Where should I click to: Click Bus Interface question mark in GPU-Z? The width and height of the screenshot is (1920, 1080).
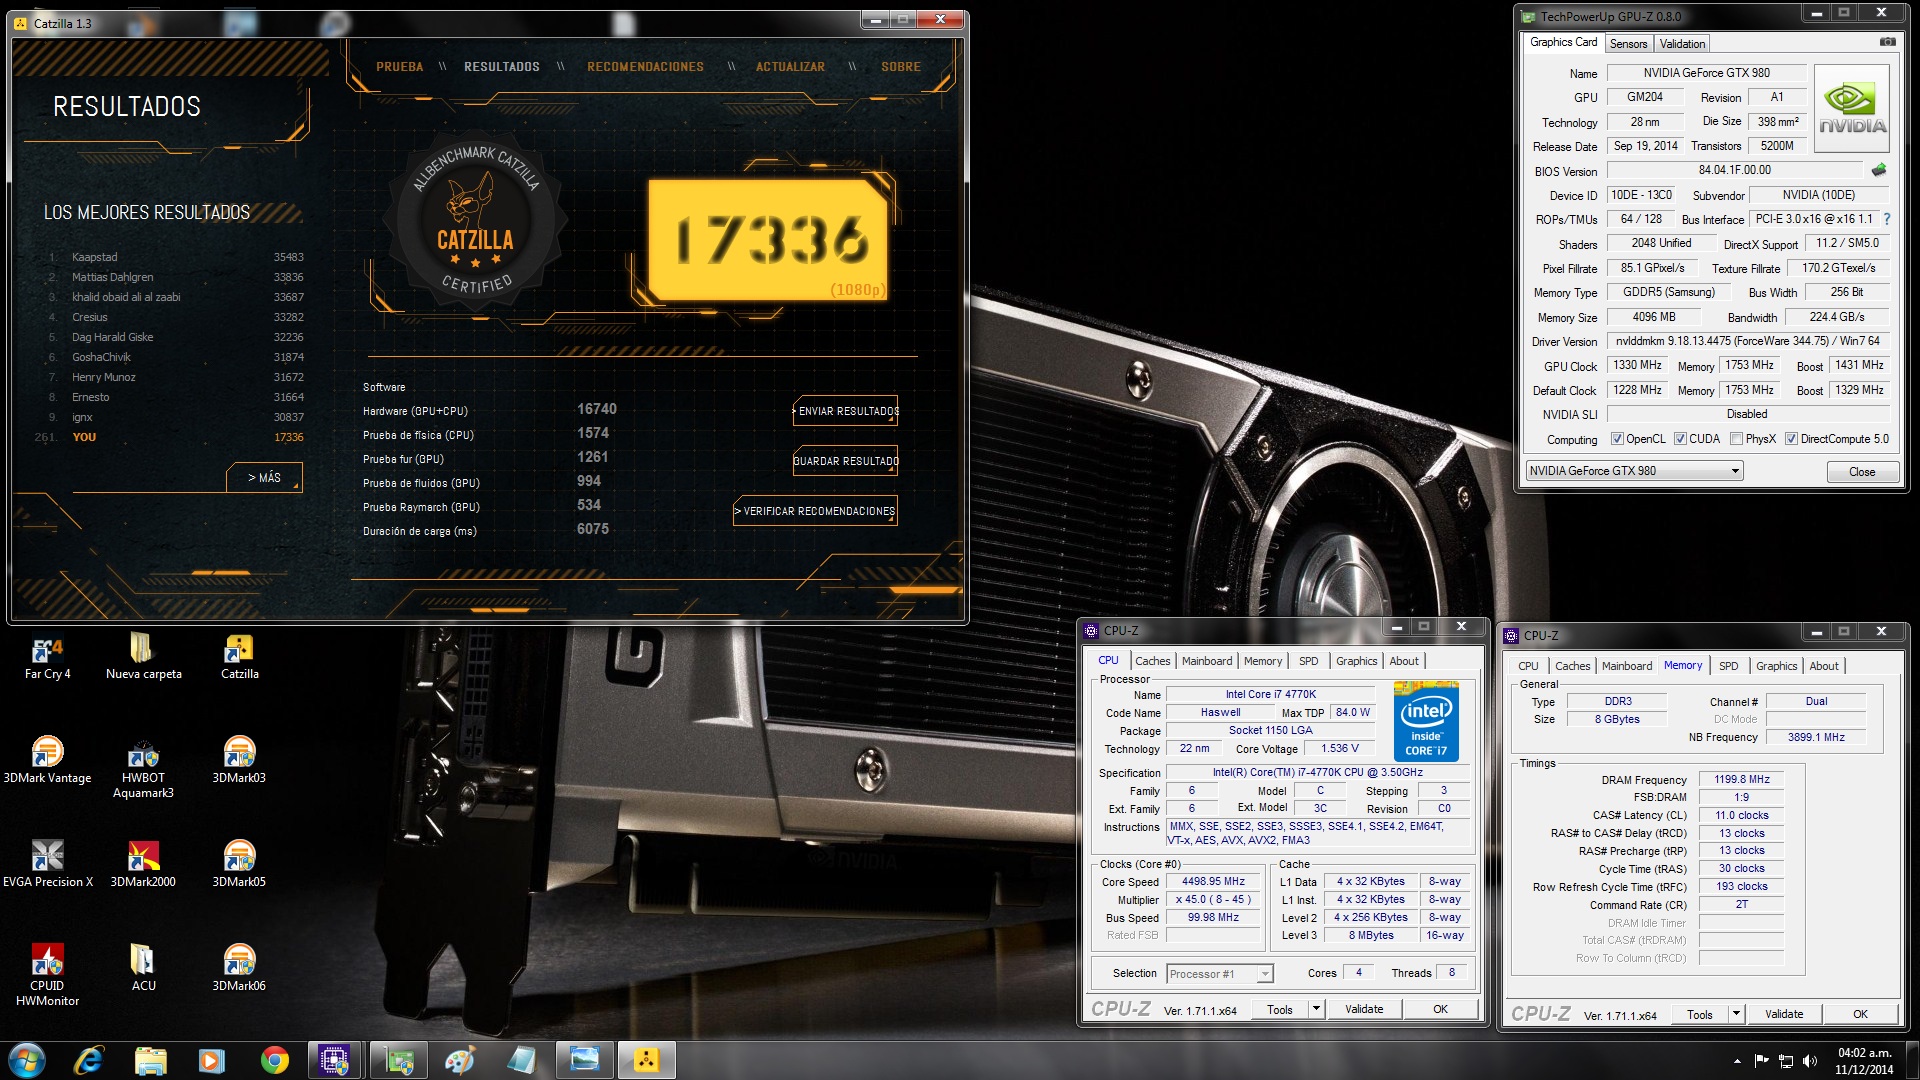(x=1887, y=219)
